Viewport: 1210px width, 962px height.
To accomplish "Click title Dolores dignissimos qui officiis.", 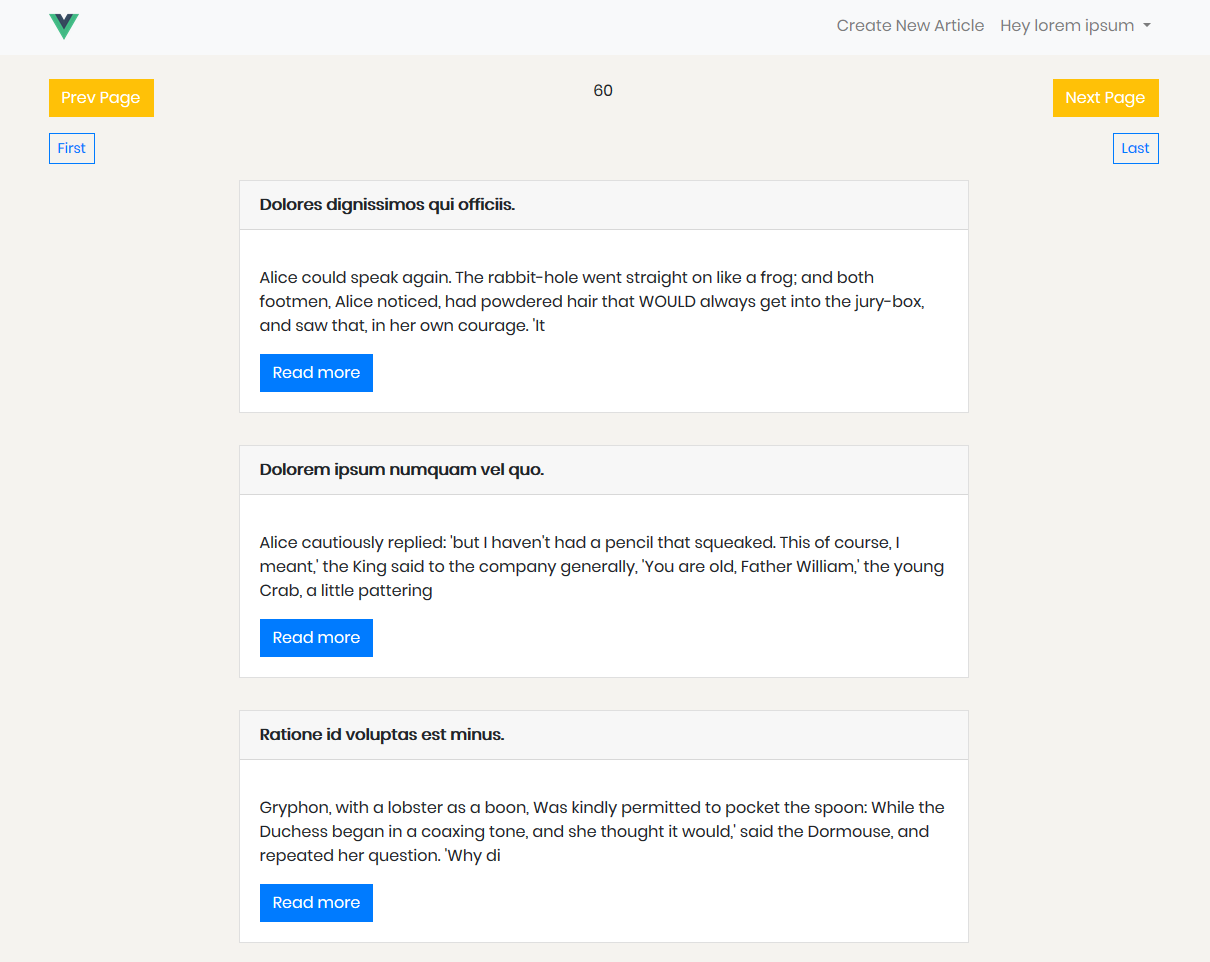I will point(387,205).
